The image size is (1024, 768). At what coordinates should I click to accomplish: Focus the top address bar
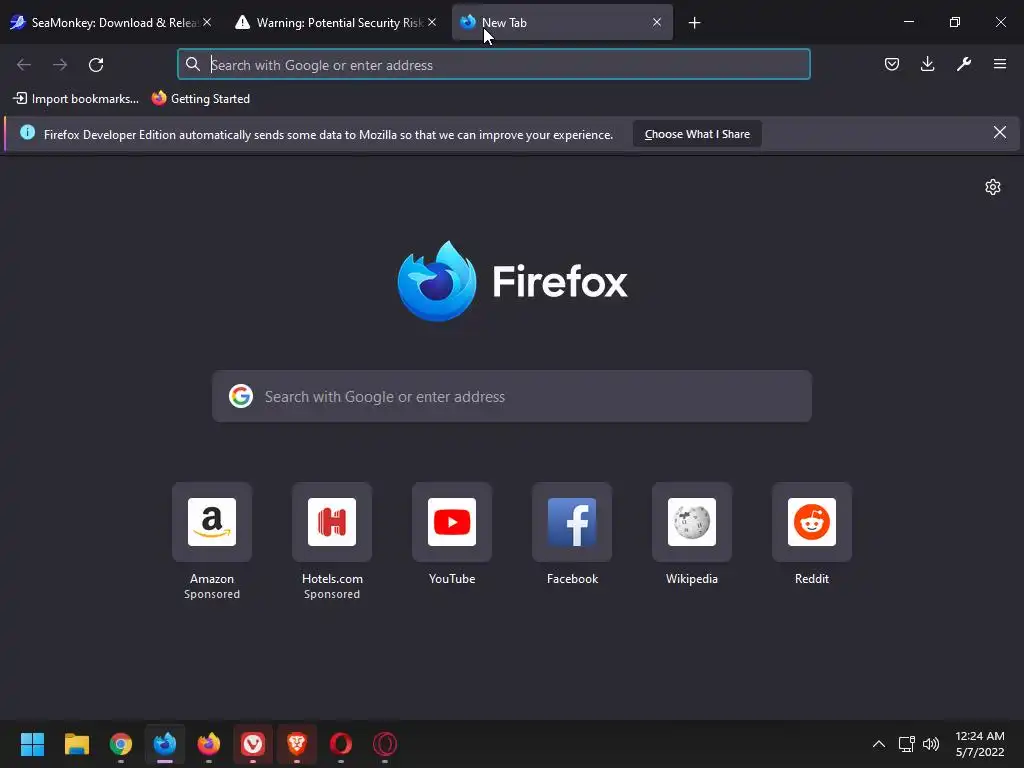494,65
